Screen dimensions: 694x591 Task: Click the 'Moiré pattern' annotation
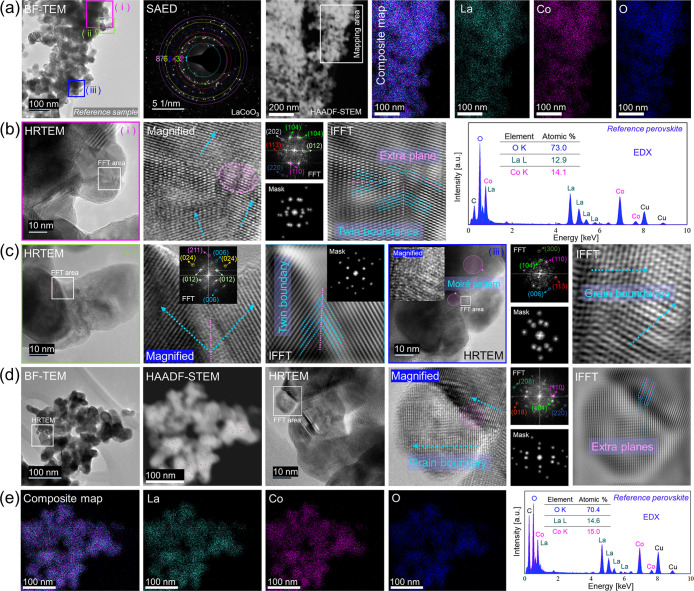tap(474, 284)
